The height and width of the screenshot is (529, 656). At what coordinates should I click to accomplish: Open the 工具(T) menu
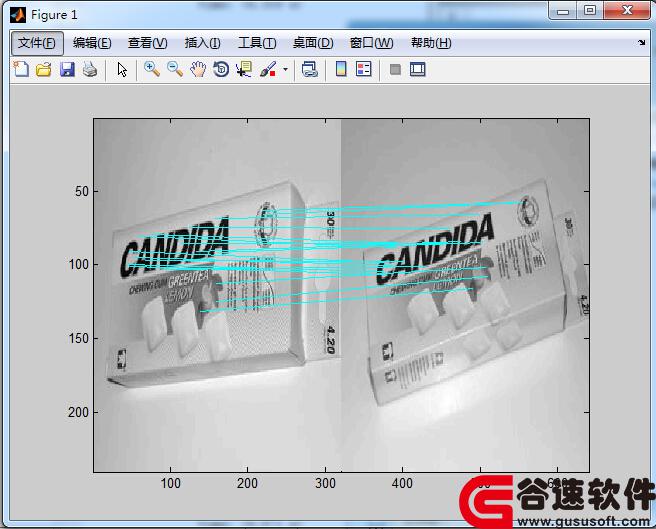pos(257,43)
